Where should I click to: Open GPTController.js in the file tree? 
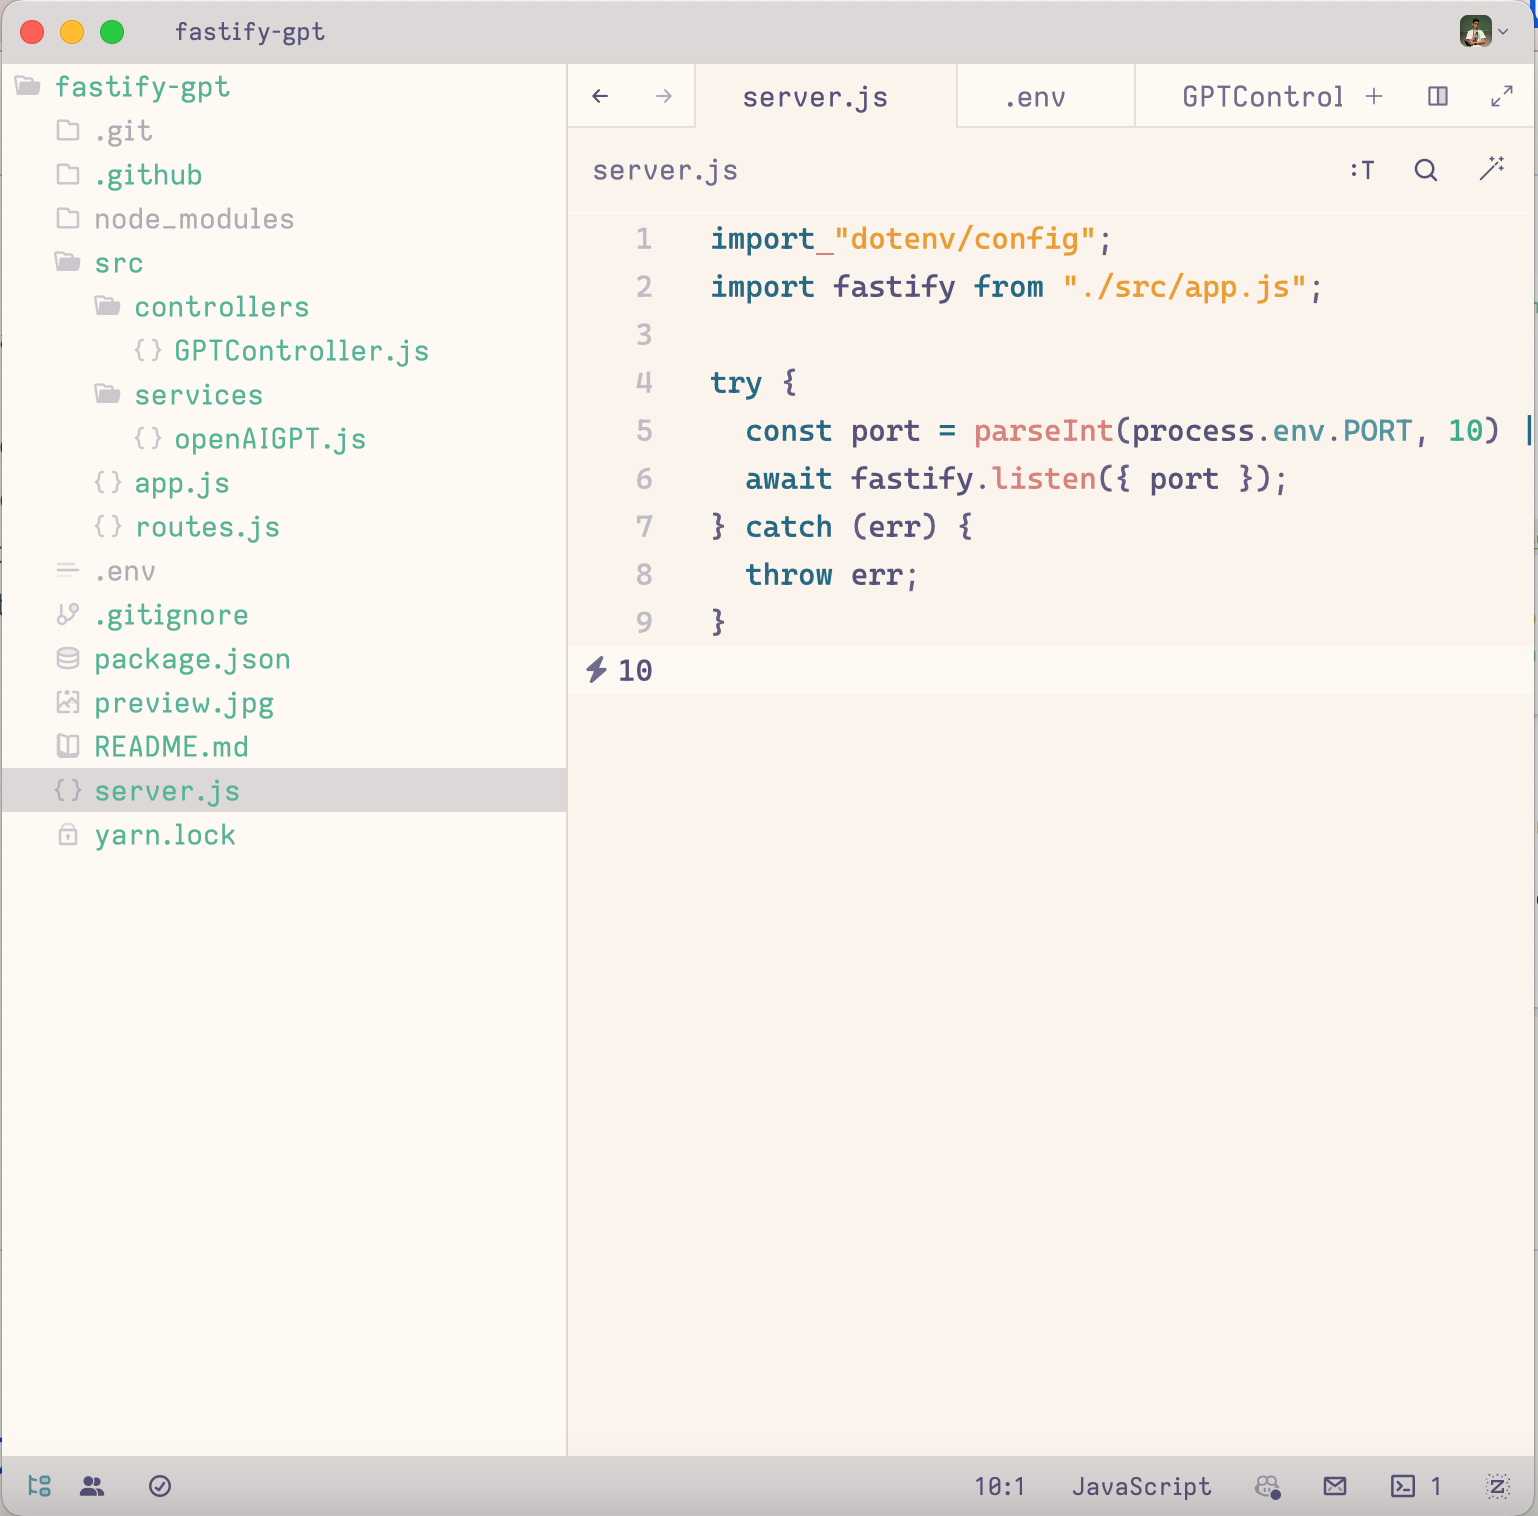[x=282, y=351]
